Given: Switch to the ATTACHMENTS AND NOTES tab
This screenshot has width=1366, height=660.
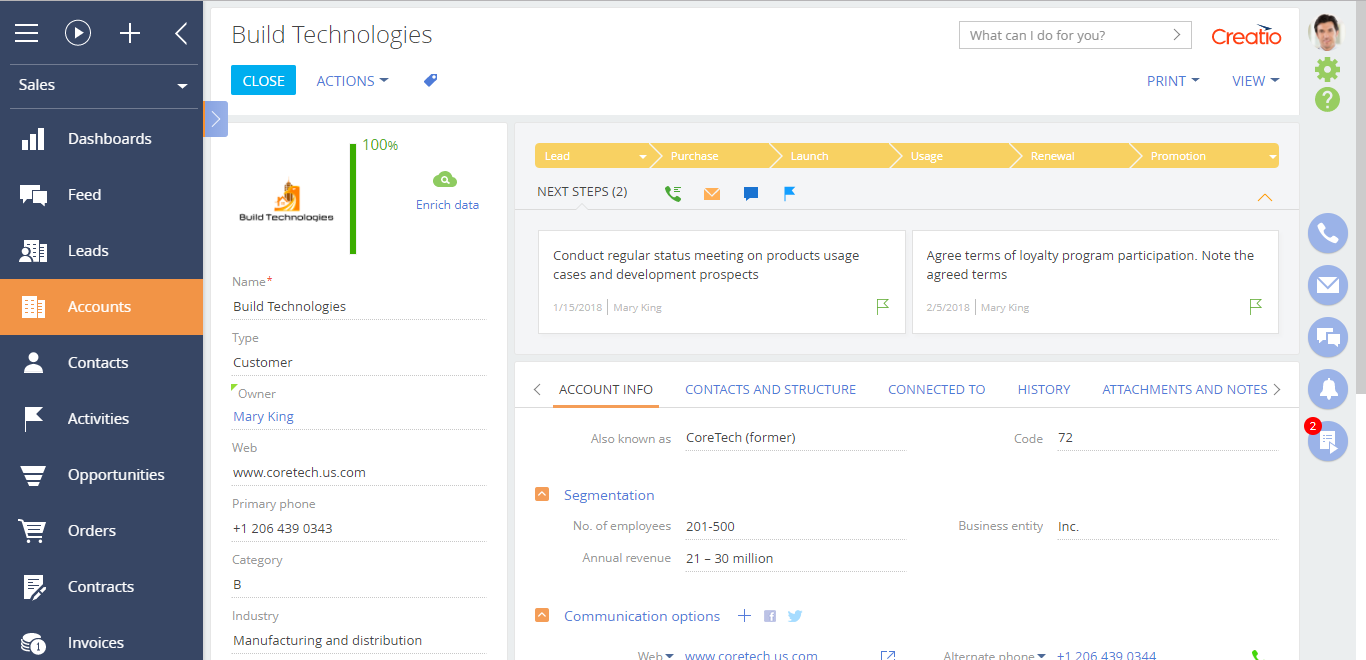Looking at the screenshot, I should click(1185, 390).
